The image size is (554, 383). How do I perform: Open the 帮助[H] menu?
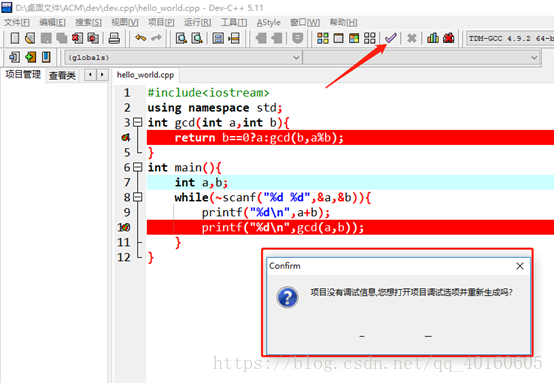tap(343, 23)
